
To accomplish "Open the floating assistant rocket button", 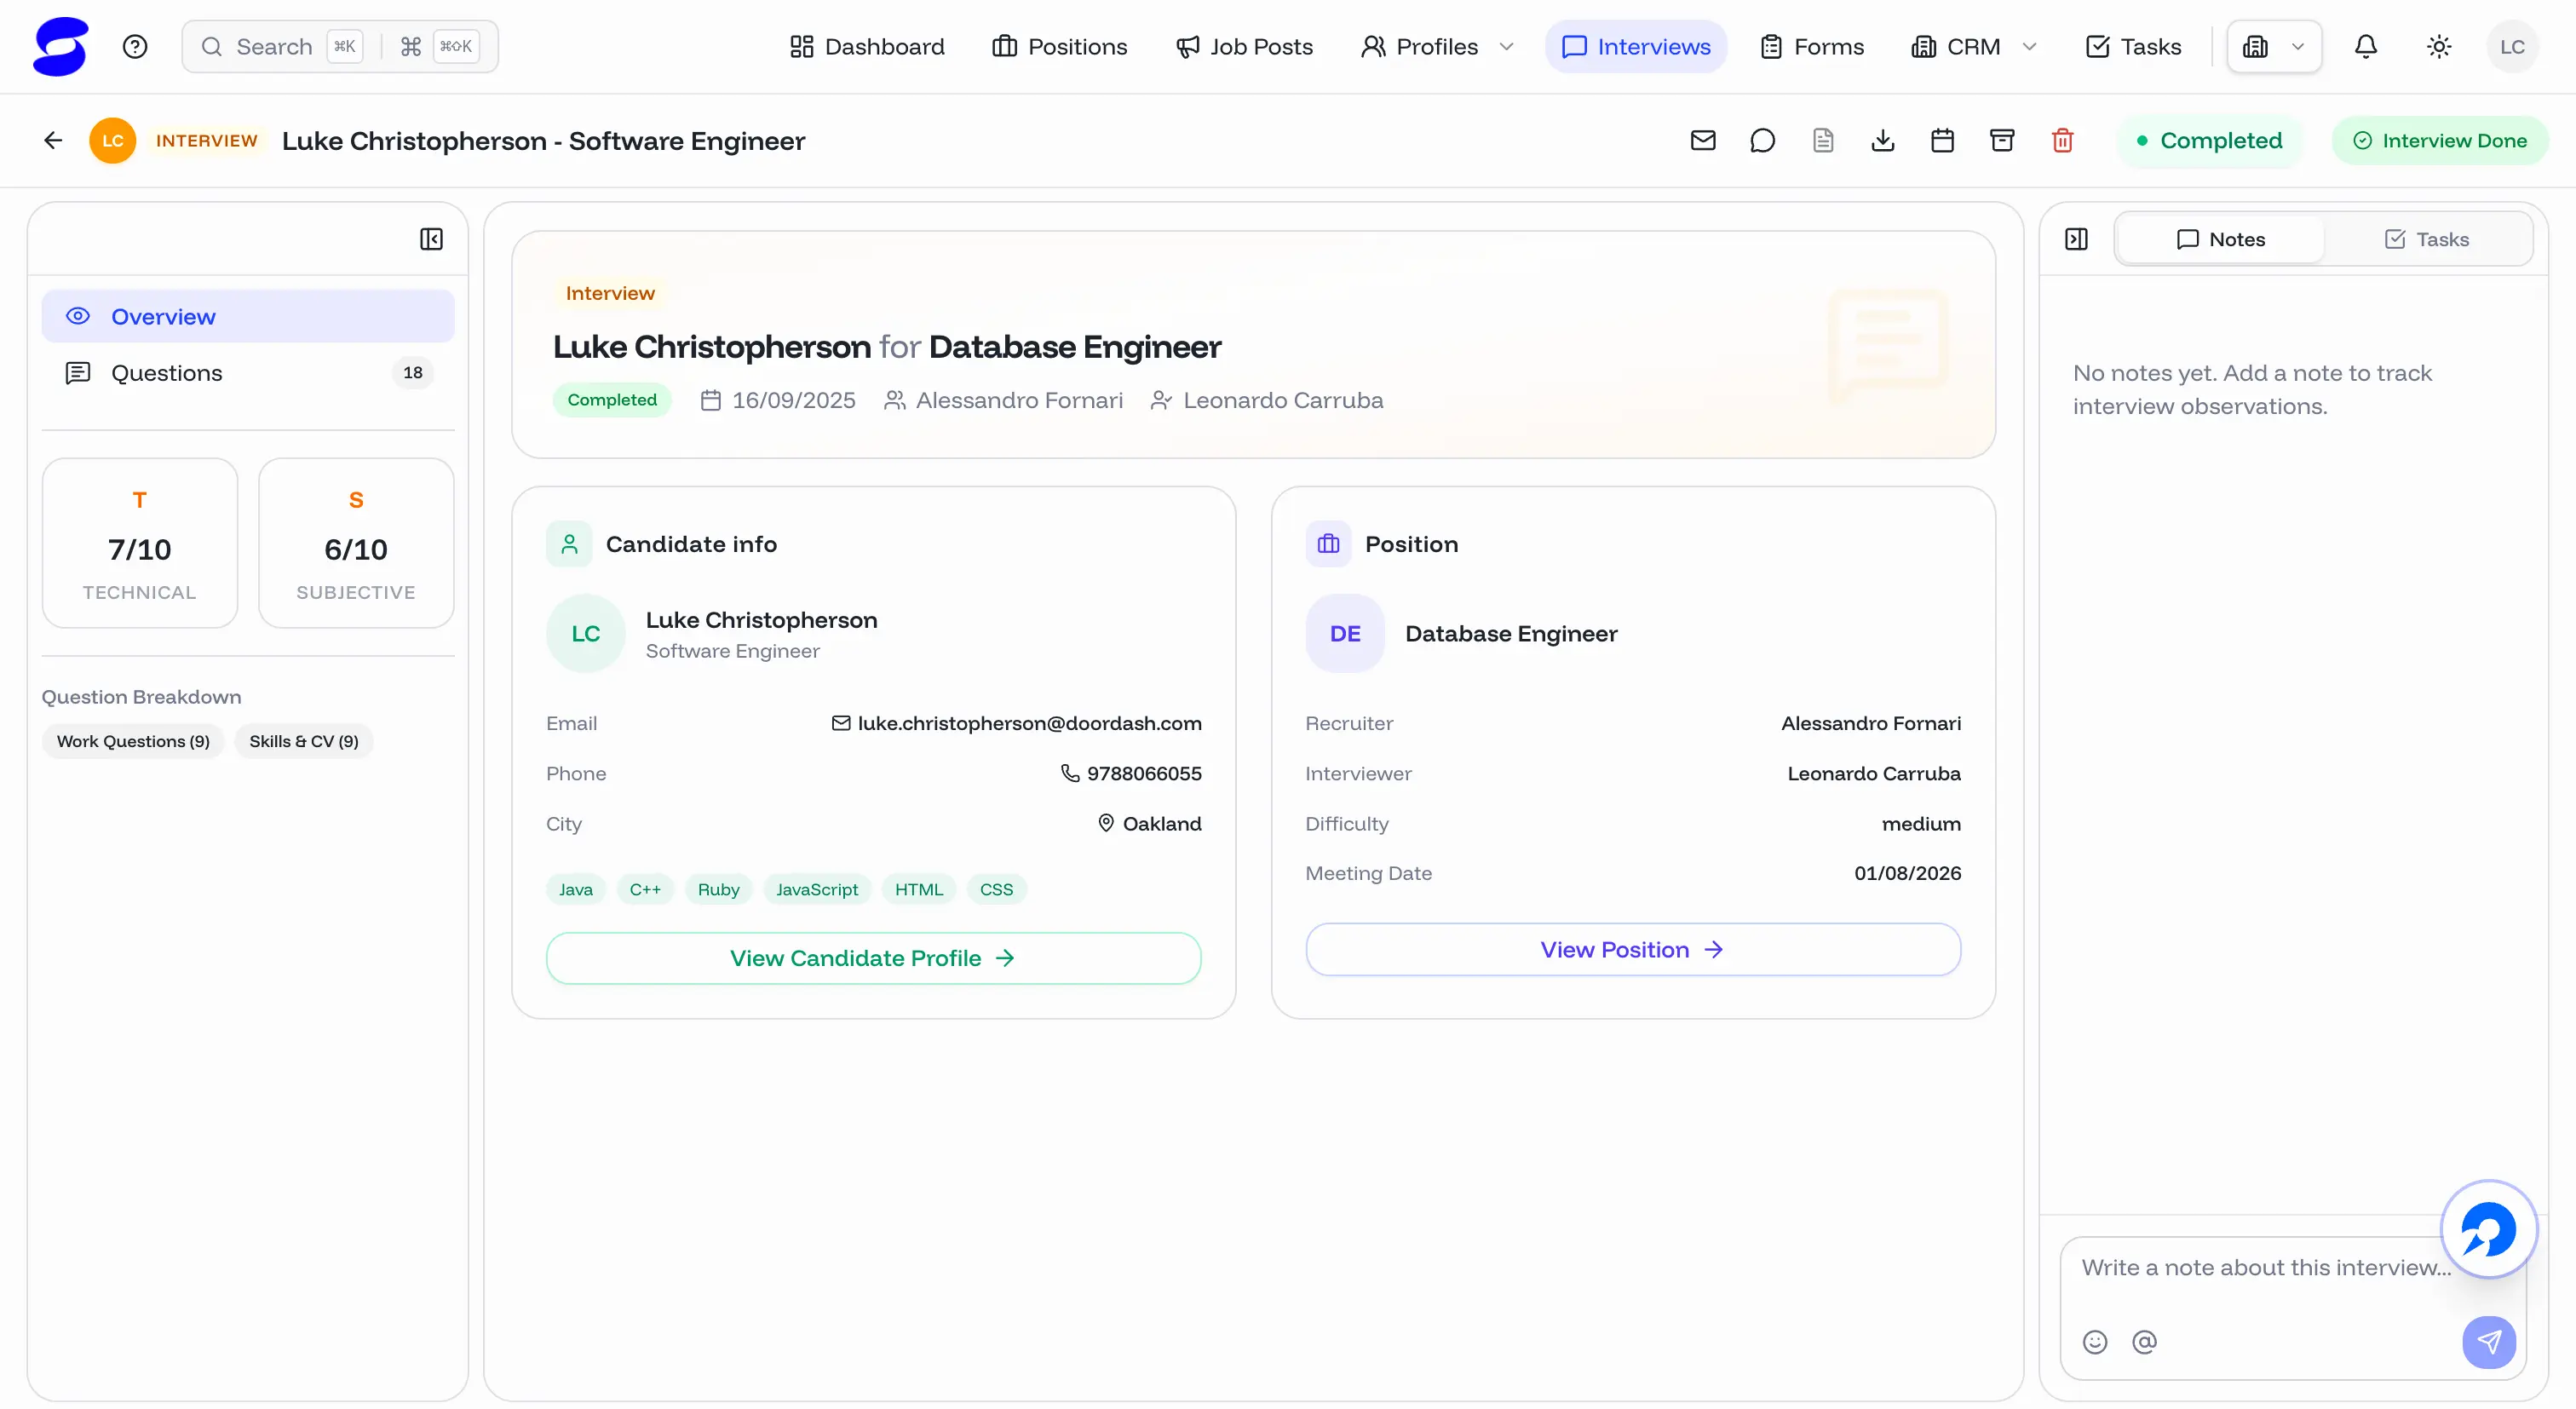I will 2488,1230.
